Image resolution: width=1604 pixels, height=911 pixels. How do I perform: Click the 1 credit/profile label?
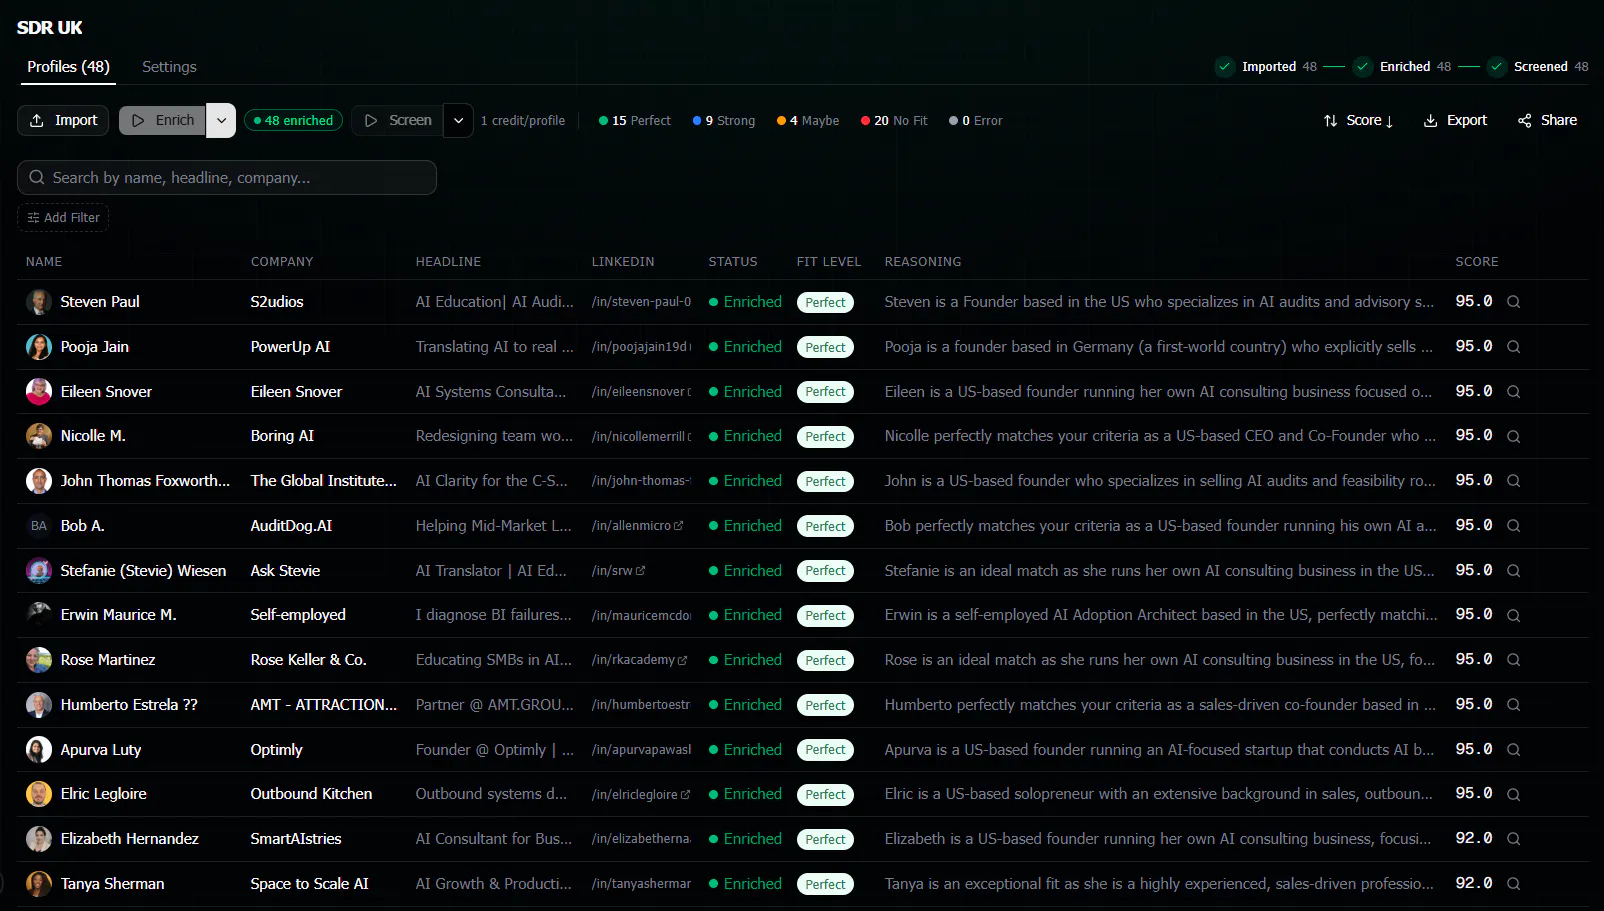[522, 120]
